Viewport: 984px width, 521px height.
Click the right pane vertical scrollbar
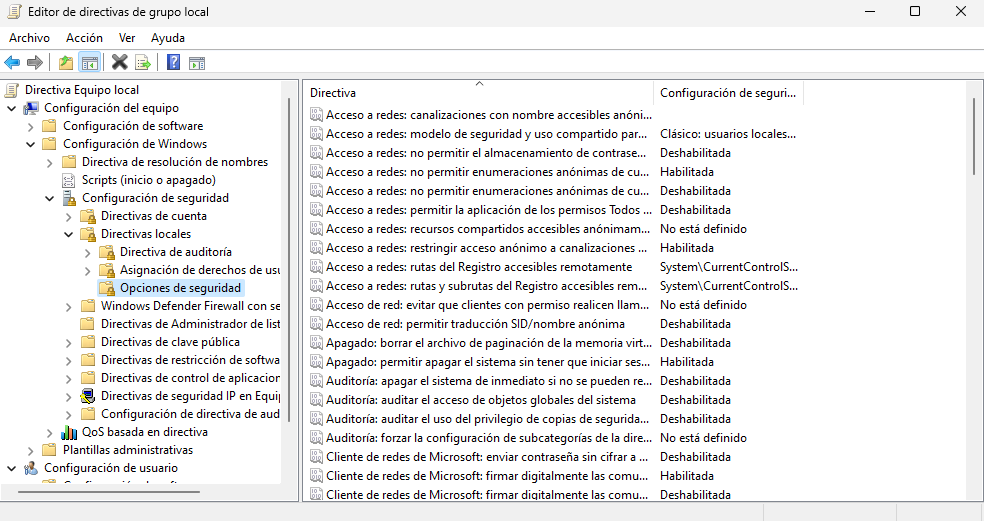[974, 300]
